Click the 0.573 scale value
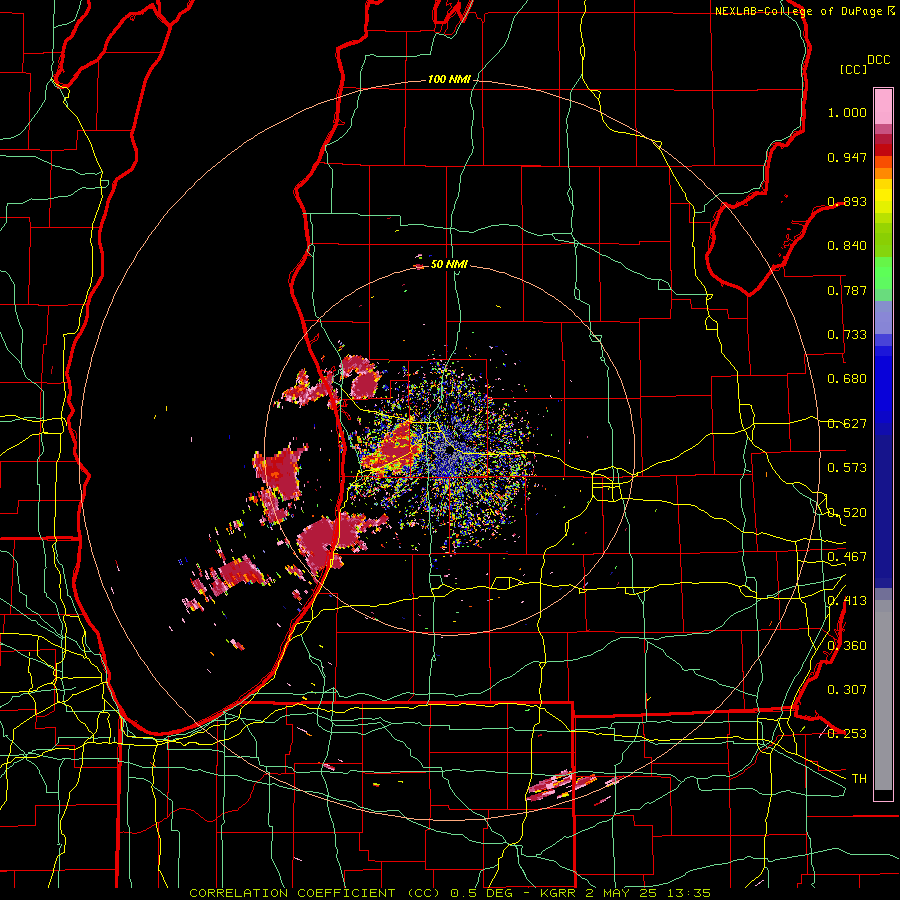This screenshot has height=900, width=900. click(x=847, y=468)
